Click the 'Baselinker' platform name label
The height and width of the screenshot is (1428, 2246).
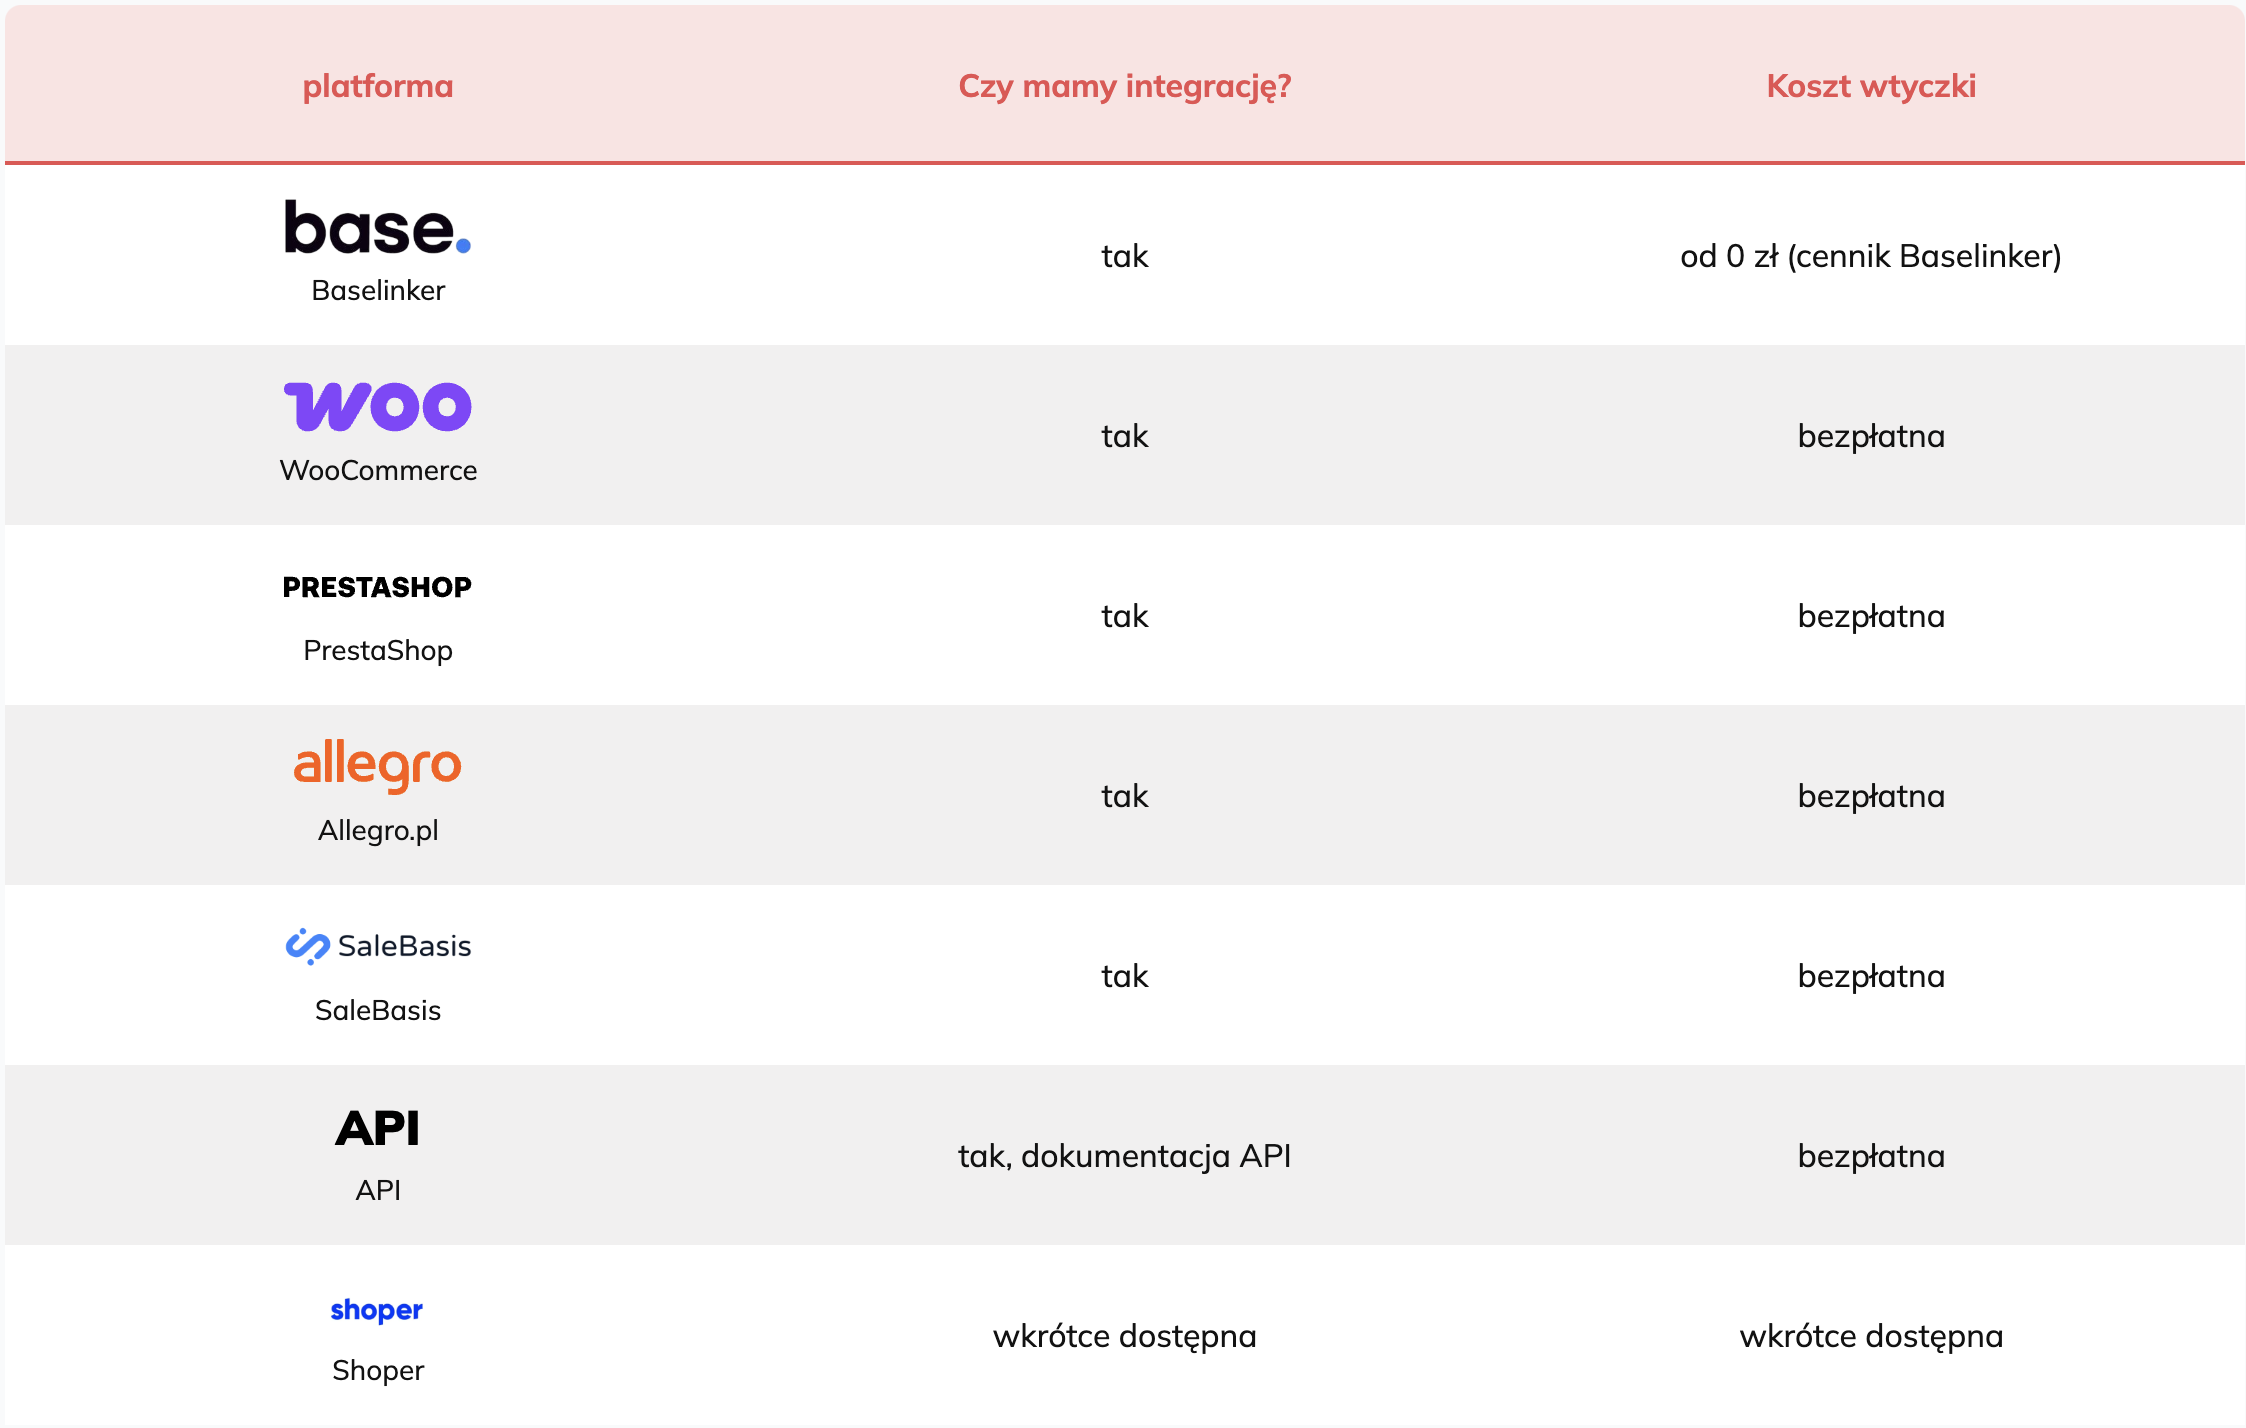(377, 290)
